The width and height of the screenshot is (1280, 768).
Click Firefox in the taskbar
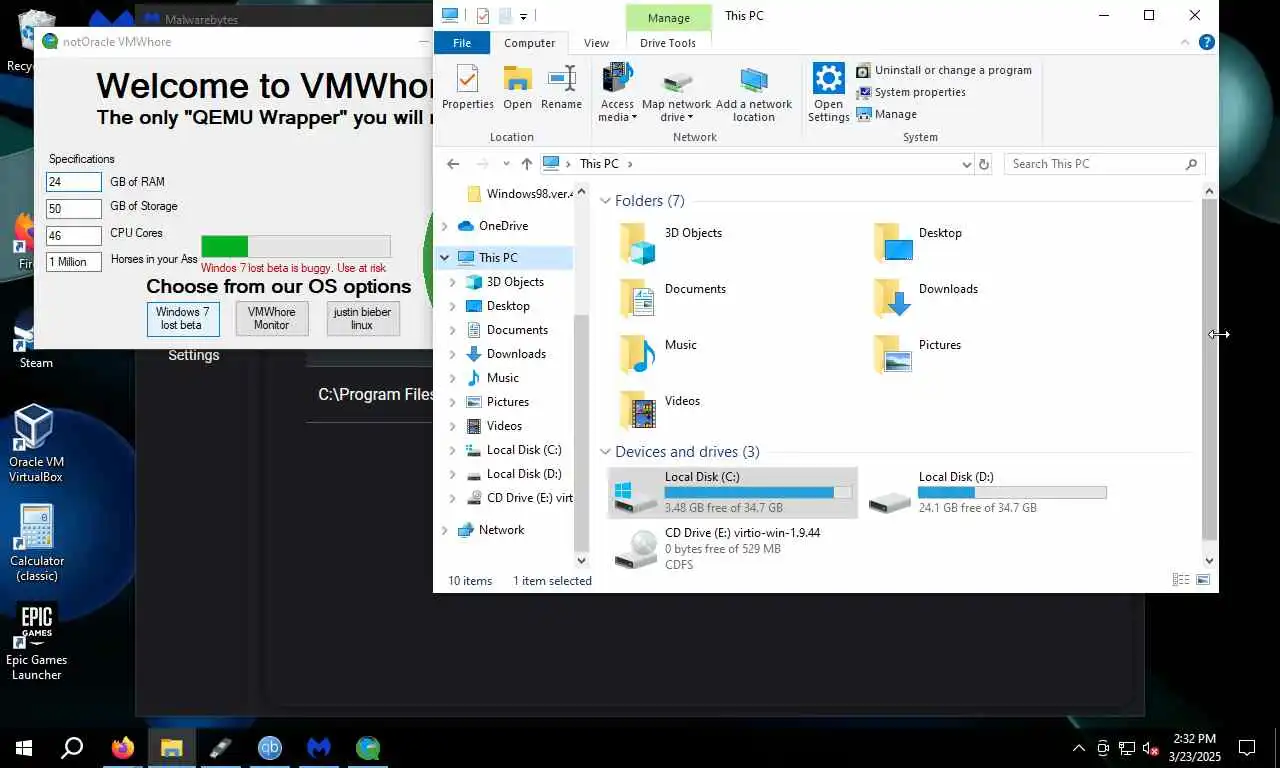coord(123,747)
